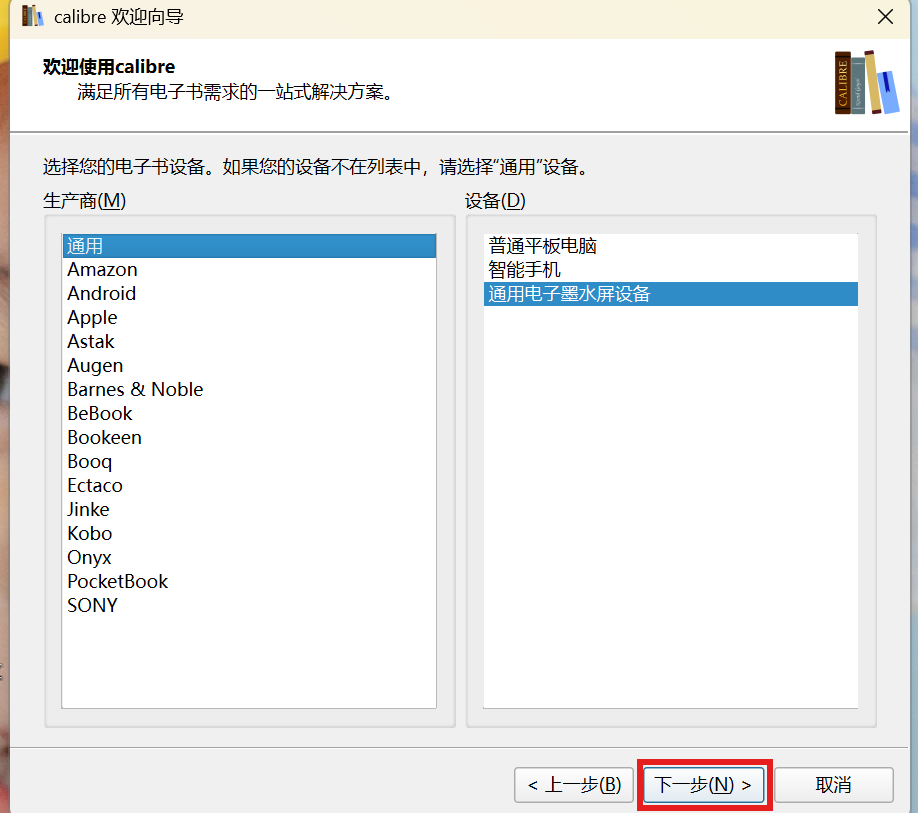
Task: Click the calibre bookshelf logo in header
Action: coord(866,83)
